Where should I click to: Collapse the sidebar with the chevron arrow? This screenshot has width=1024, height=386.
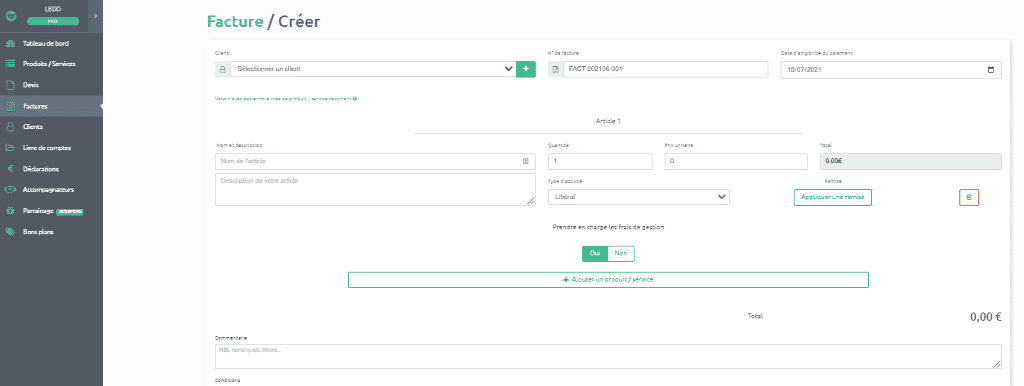click(x=95, y=16)
